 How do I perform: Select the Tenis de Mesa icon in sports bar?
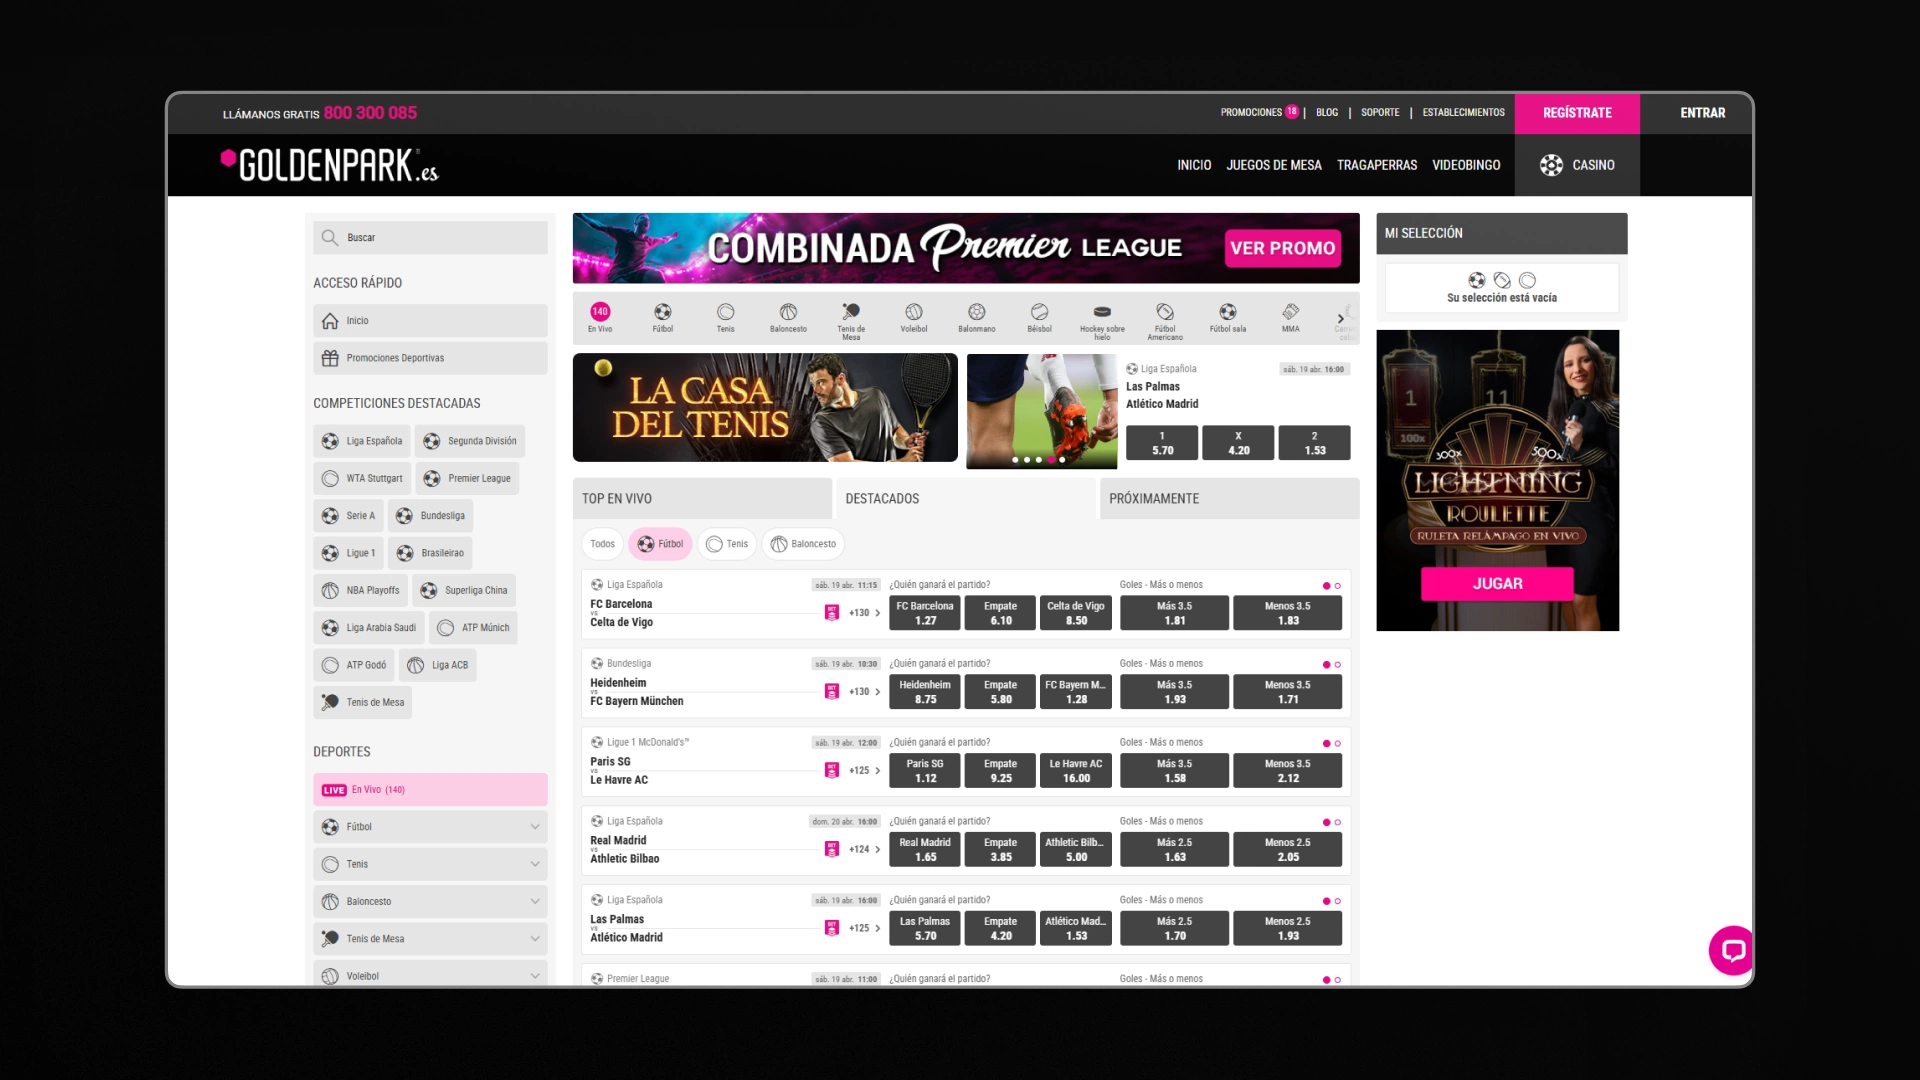[x=851, y=320]
